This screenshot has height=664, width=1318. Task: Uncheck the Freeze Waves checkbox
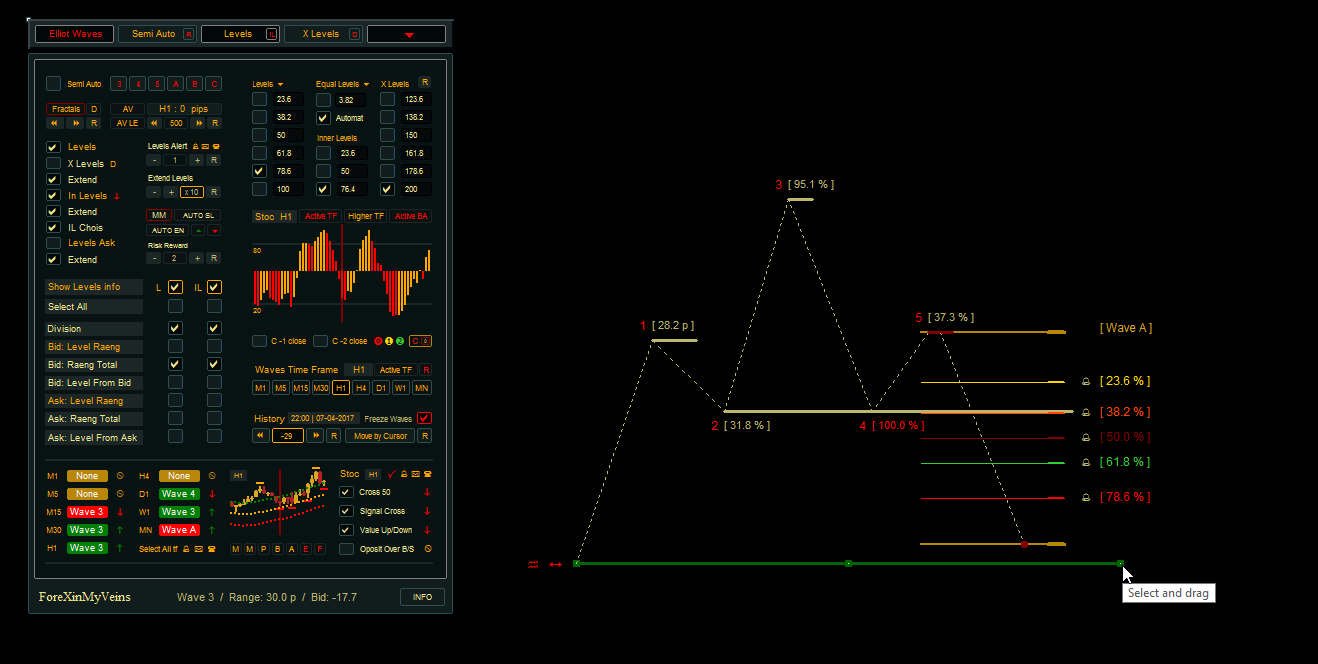(x=424, y=418)
